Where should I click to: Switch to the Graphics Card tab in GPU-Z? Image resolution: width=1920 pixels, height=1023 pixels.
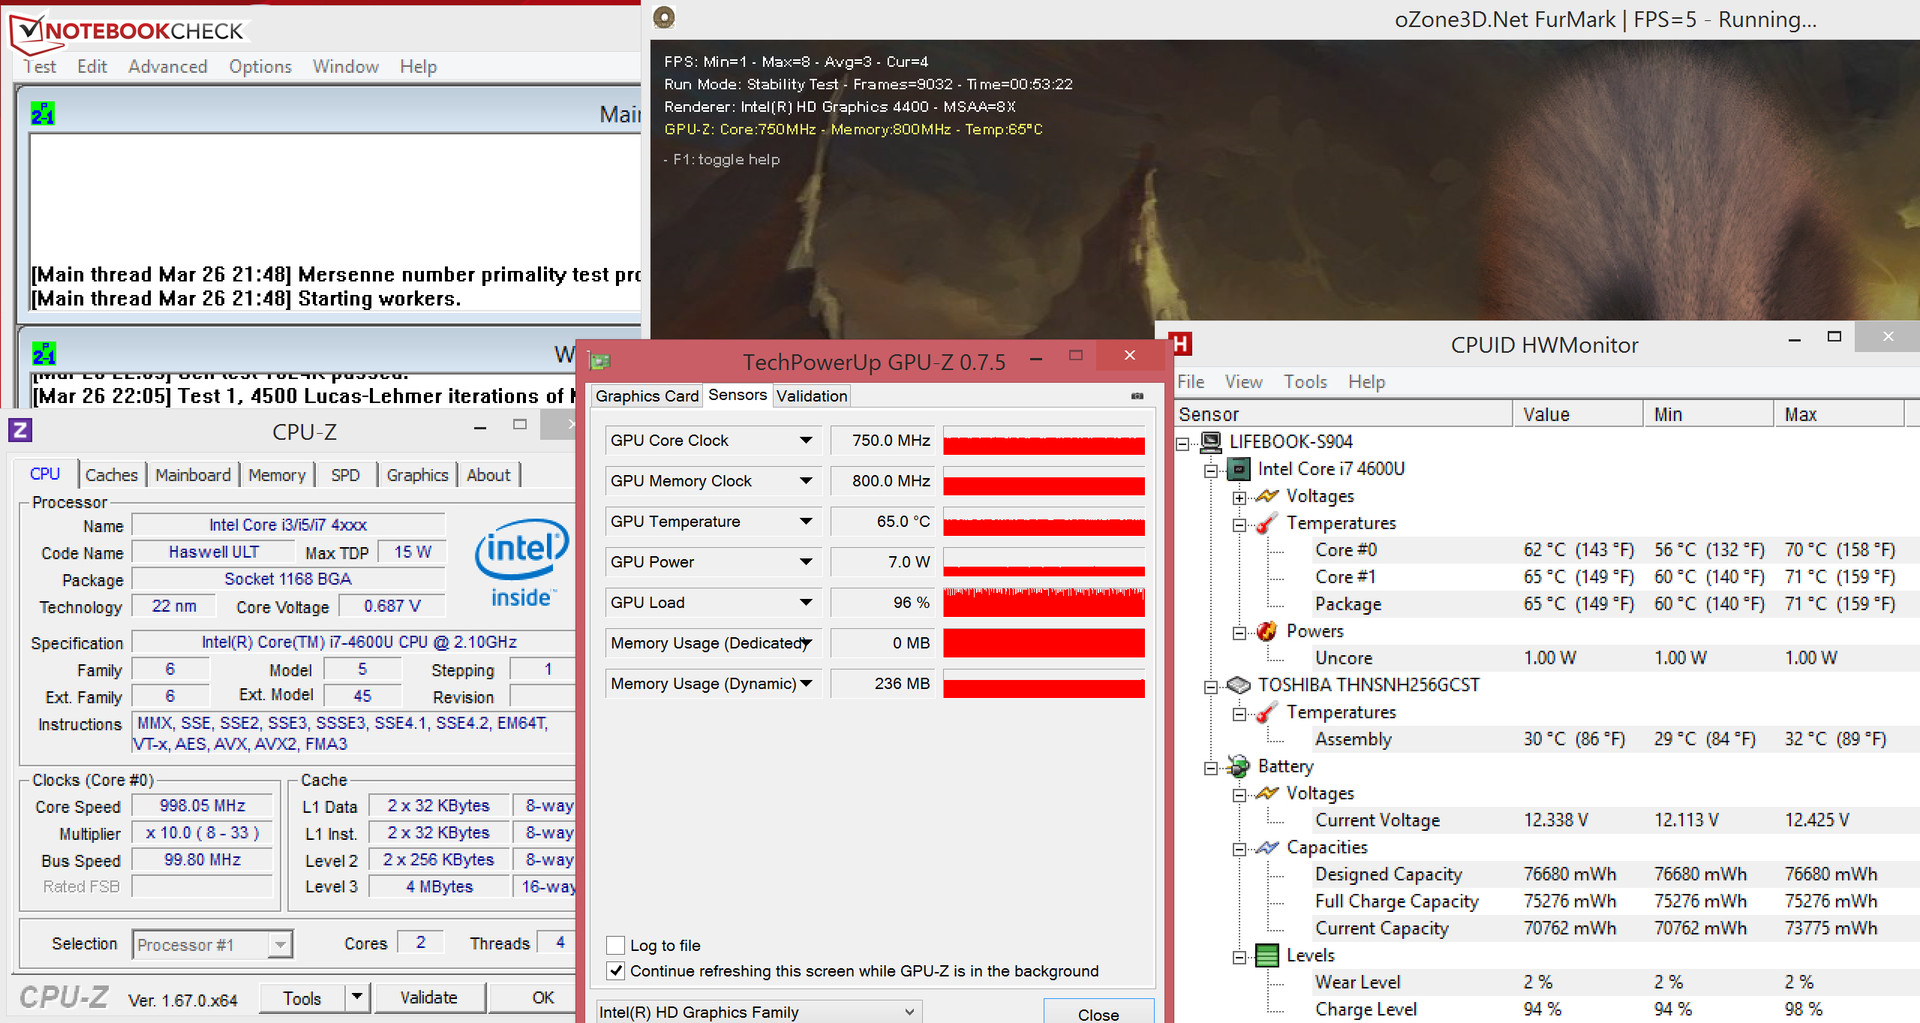point(647,396)
